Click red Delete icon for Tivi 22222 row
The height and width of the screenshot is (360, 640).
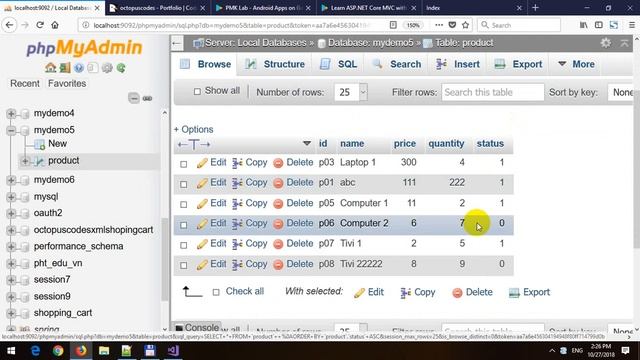point(278,265)
